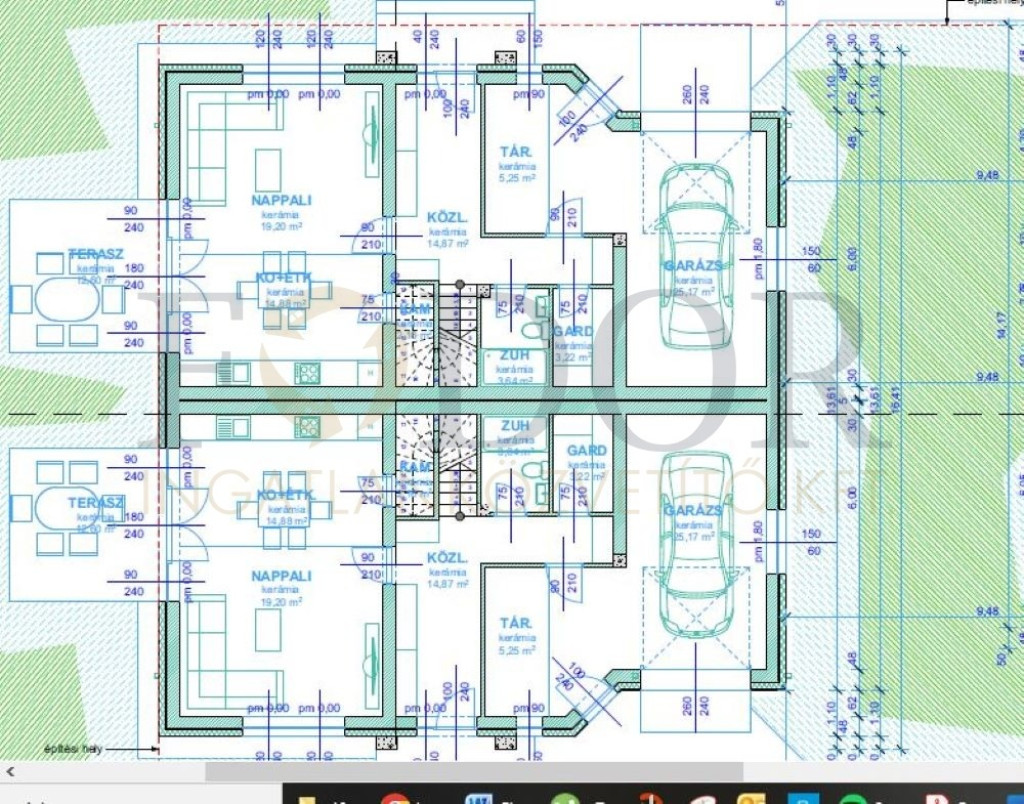Open Google Chrome from the taskbar
The height and width of the screenshot is (804, 1024).
[395, 798]
